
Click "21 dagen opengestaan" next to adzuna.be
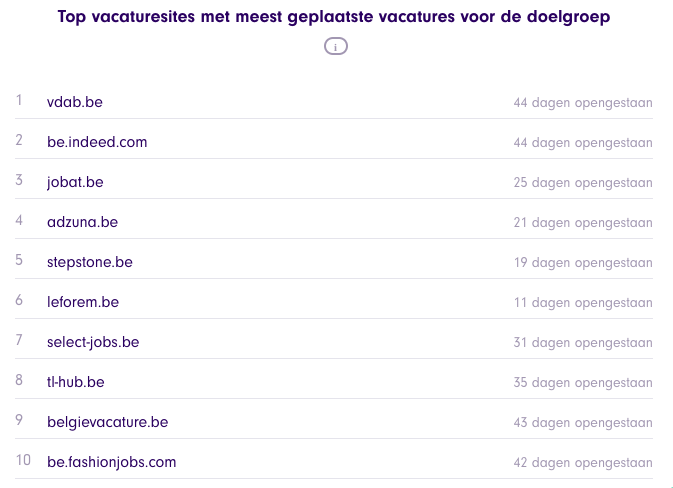583,222
